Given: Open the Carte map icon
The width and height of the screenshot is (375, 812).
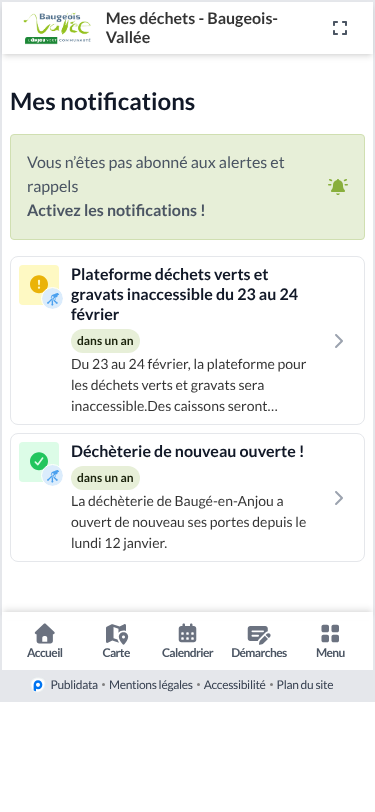Looking at the screenshot, I should (x=116, y=633).
